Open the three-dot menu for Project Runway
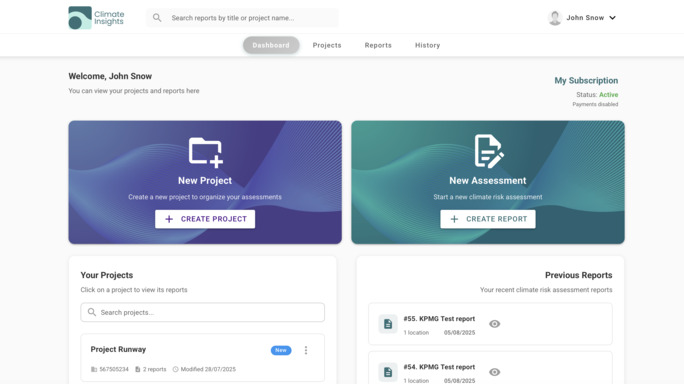Viewport: 684px width, 384px height. tap(306, 350)
